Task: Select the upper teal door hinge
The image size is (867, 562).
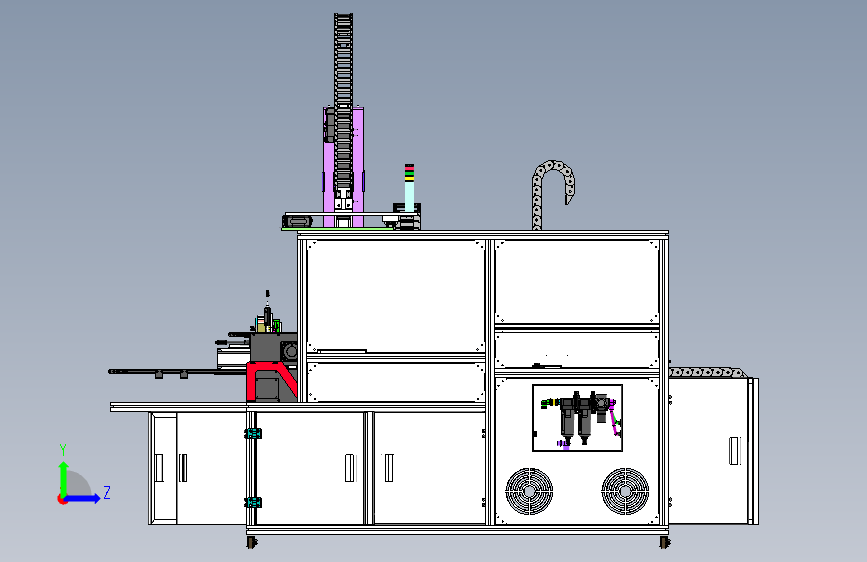Action: pos(253,434)
